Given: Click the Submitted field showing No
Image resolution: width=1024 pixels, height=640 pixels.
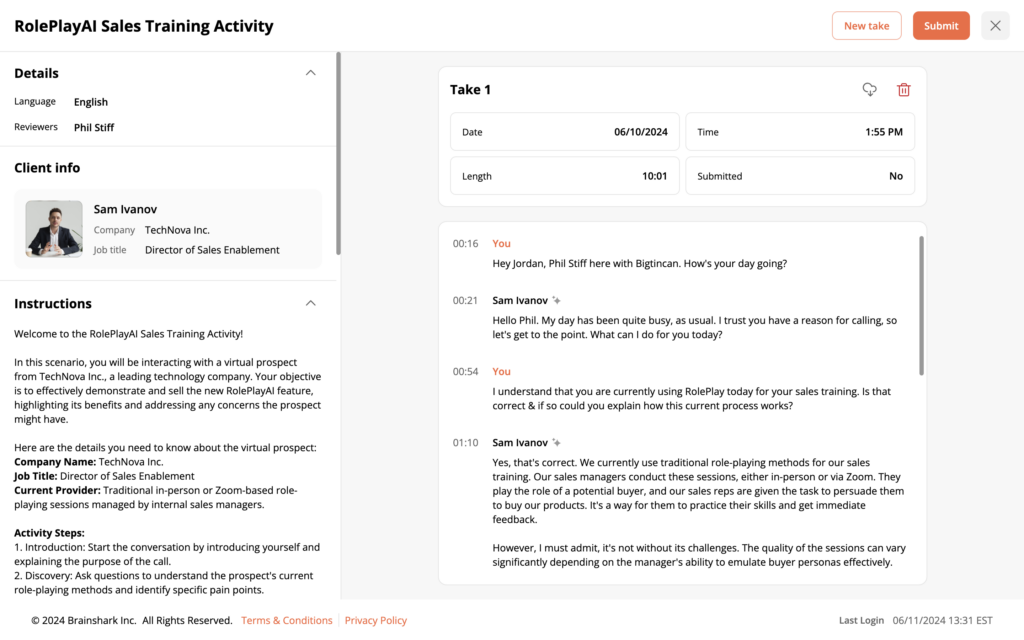Looking at the screenshot, I should point(800,176).
